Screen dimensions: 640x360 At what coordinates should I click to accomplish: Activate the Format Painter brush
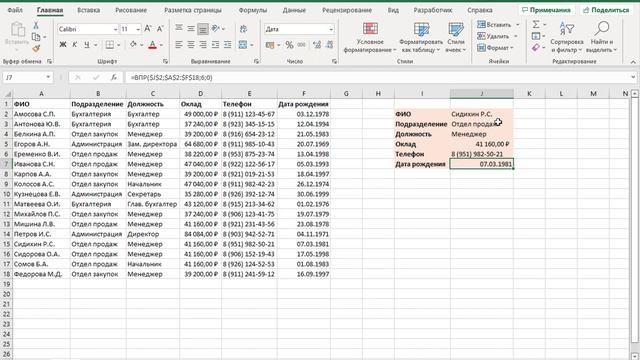[36, 48]
